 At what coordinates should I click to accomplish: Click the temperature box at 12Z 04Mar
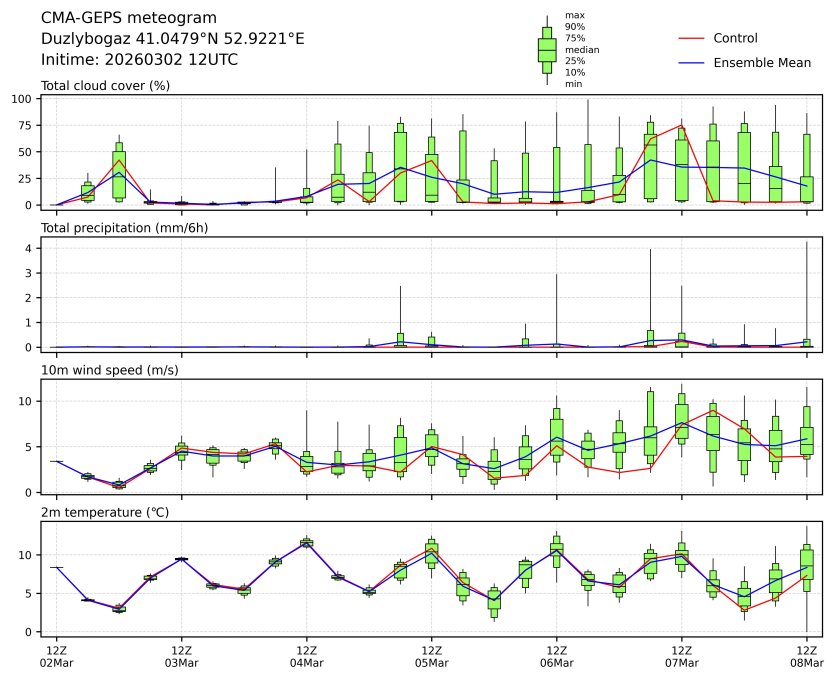tap(307, 543)
